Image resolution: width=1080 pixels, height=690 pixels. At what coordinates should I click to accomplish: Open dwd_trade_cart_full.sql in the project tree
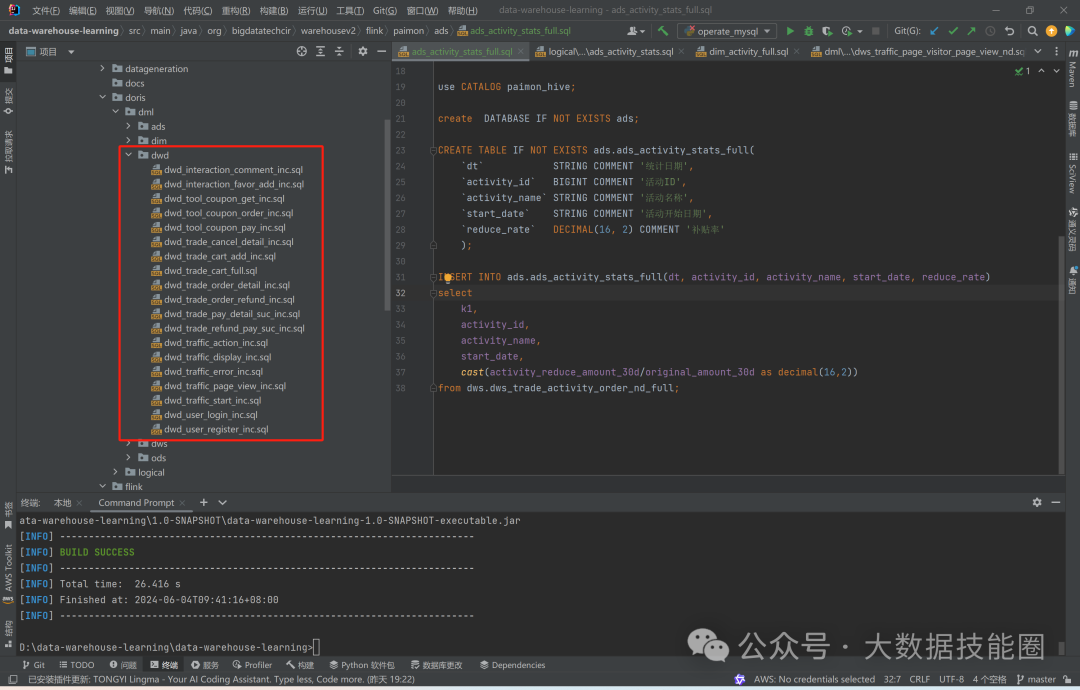211,271
